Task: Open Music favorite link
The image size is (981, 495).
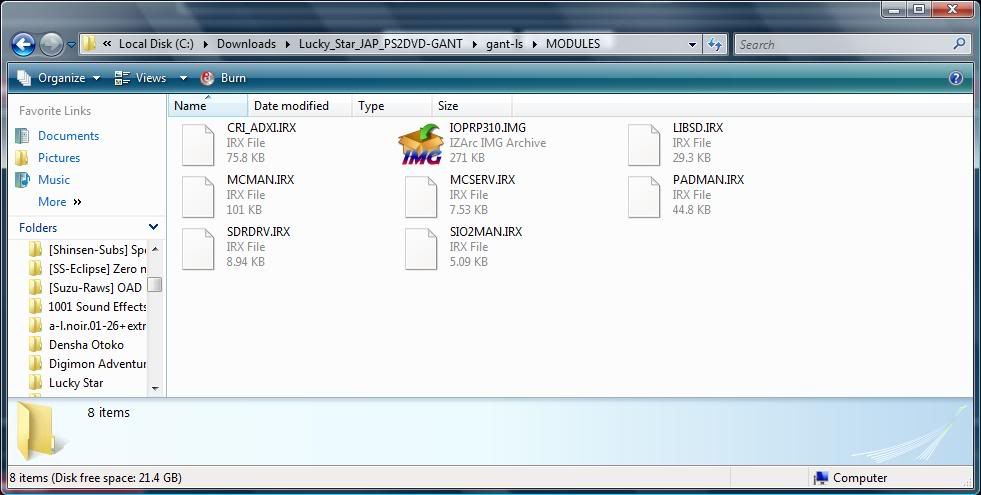Action: (x=54, y=180)
